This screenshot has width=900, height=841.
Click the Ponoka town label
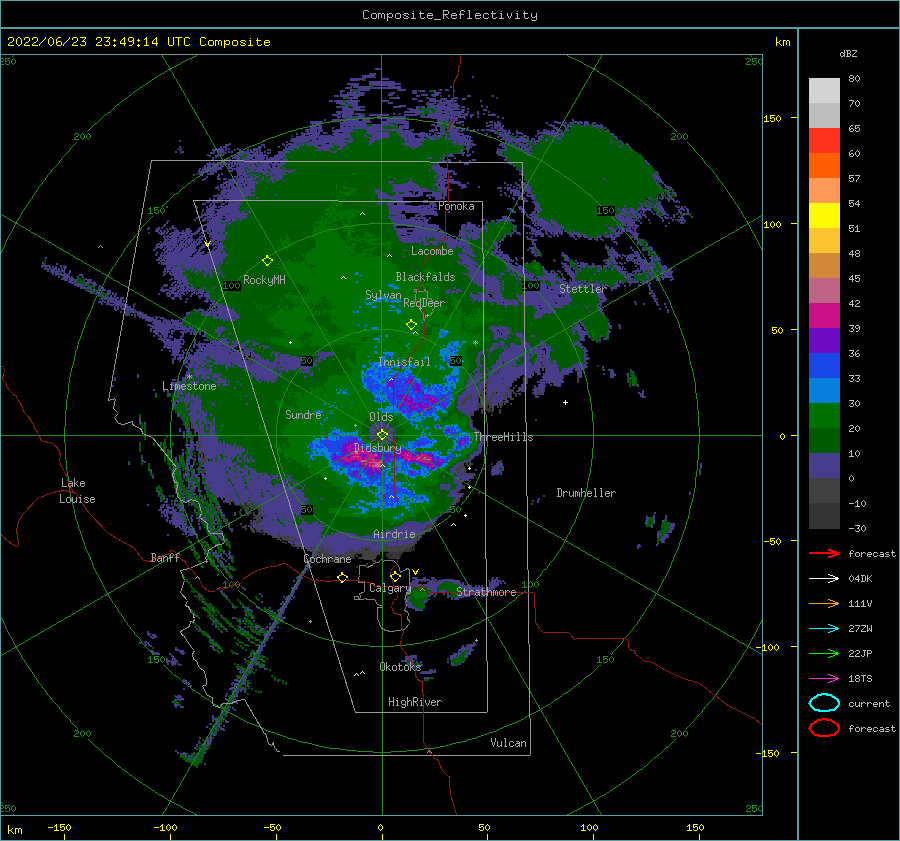456,207
